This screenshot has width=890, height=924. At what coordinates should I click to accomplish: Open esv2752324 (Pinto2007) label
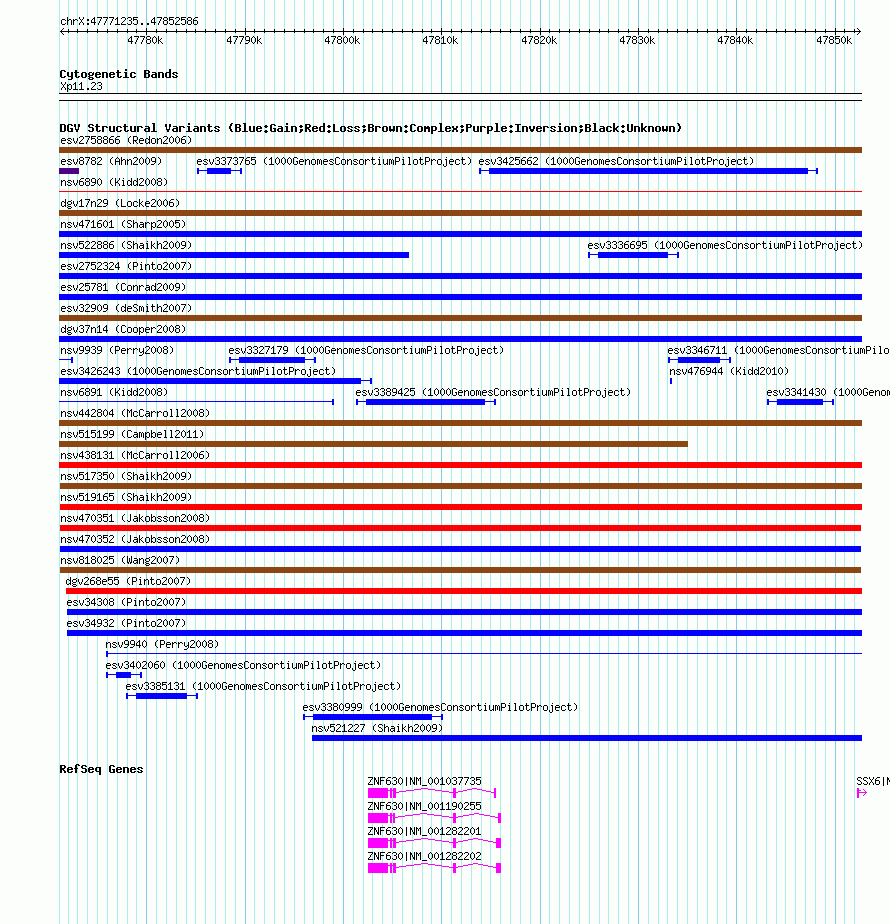pyautogui.click(x=126, y=266)
